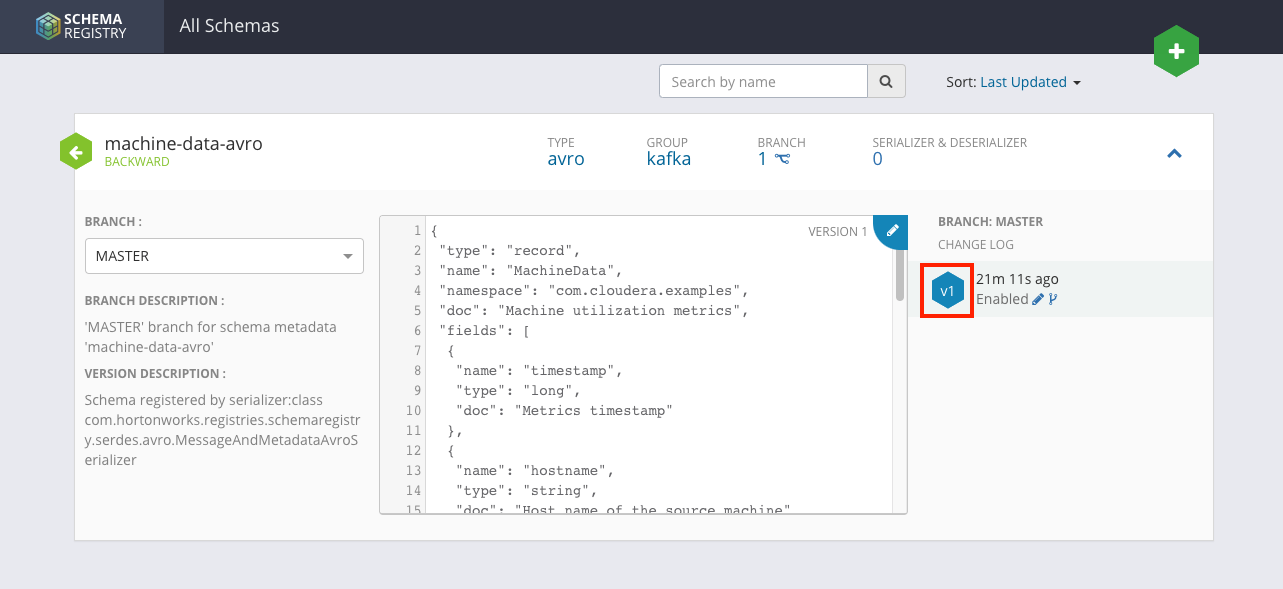Screen dimensions: 1283x589
Task: Click the magnifier search button
Action: tap(885, 82)
